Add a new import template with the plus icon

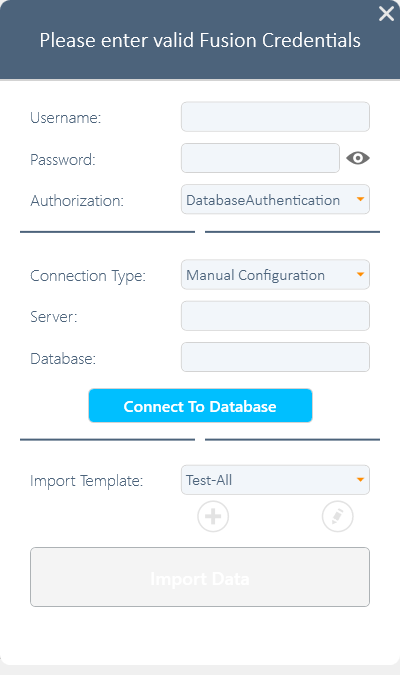pos(213,516)
